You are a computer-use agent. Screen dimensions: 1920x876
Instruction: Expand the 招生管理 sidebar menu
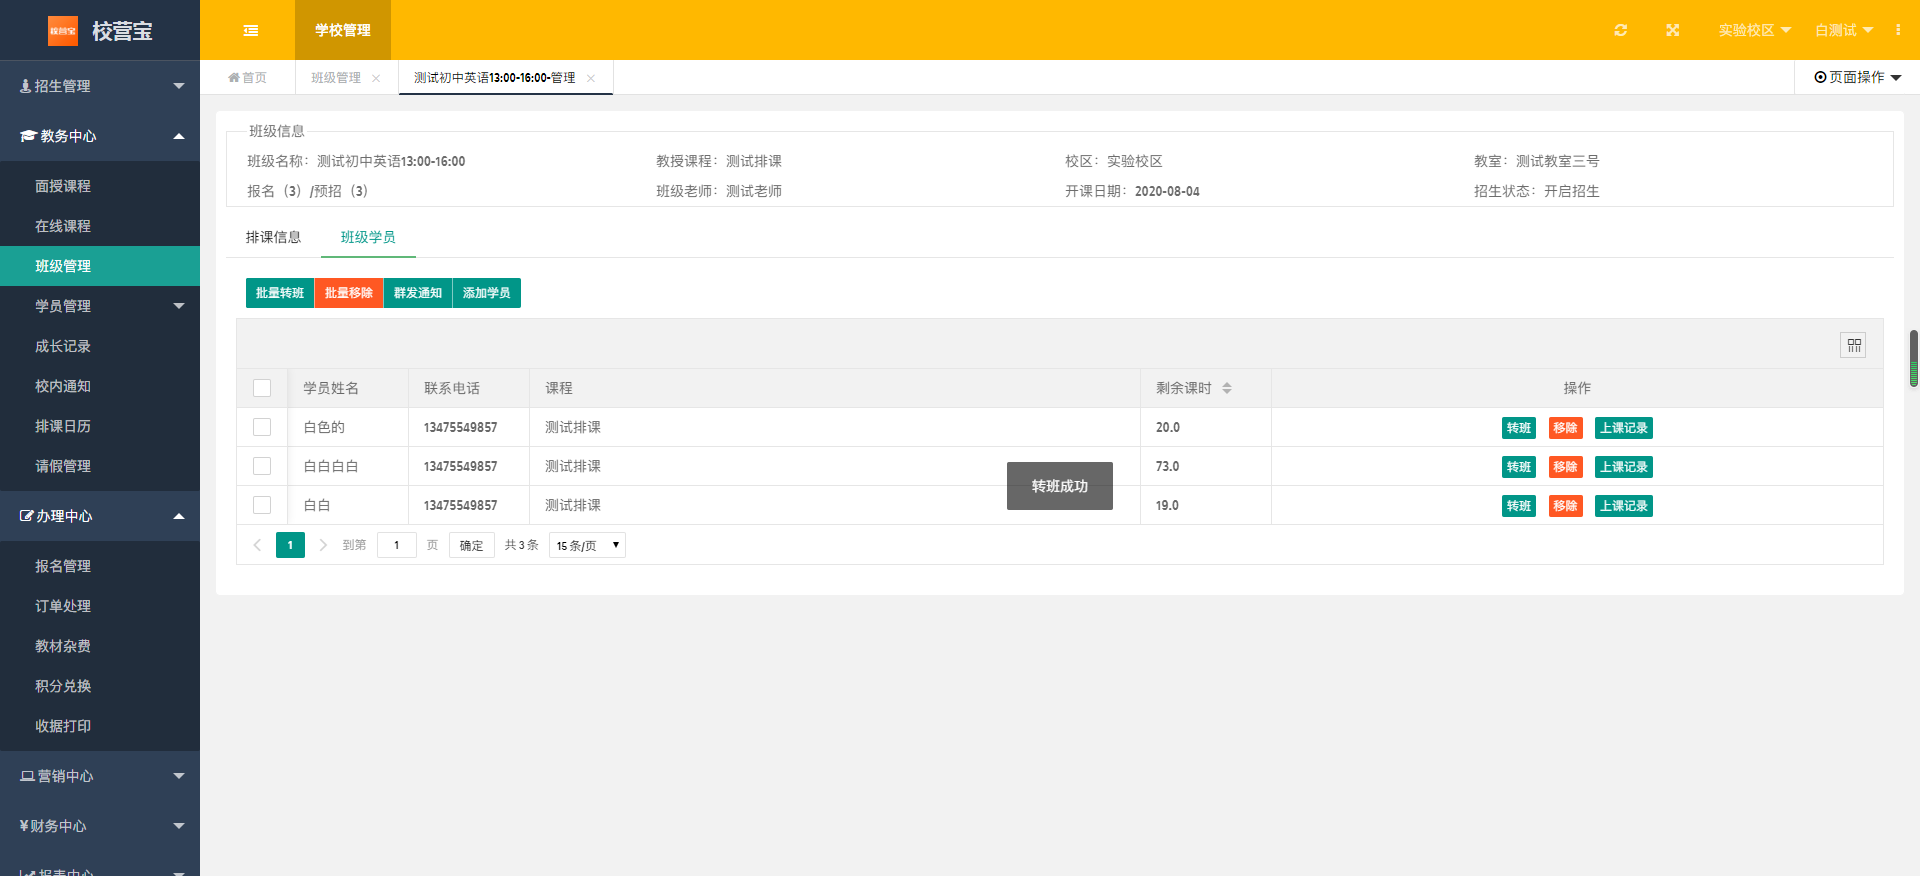coord(100,86)
